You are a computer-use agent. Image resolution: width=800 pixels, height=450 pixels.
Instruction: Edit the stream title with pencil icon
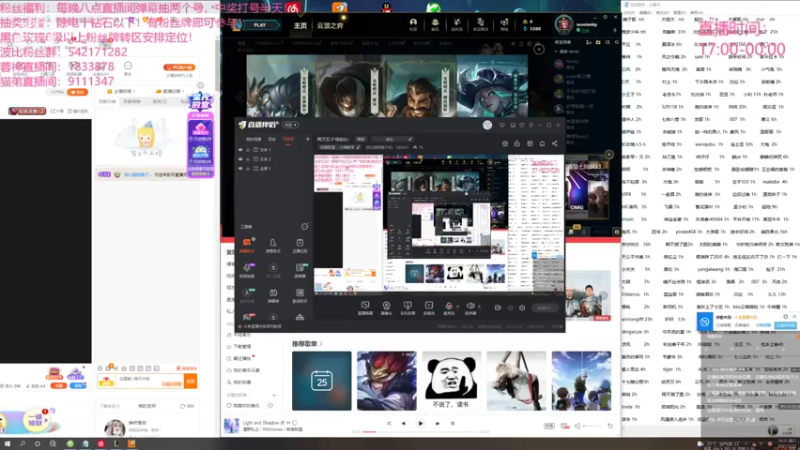click(410, 139)
